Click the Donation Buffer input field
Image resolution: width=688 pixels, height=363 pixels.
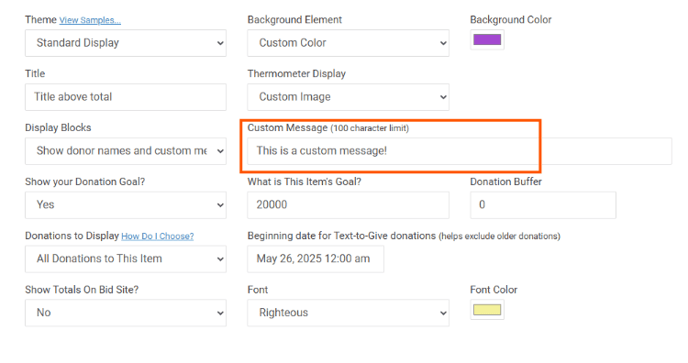543,205
